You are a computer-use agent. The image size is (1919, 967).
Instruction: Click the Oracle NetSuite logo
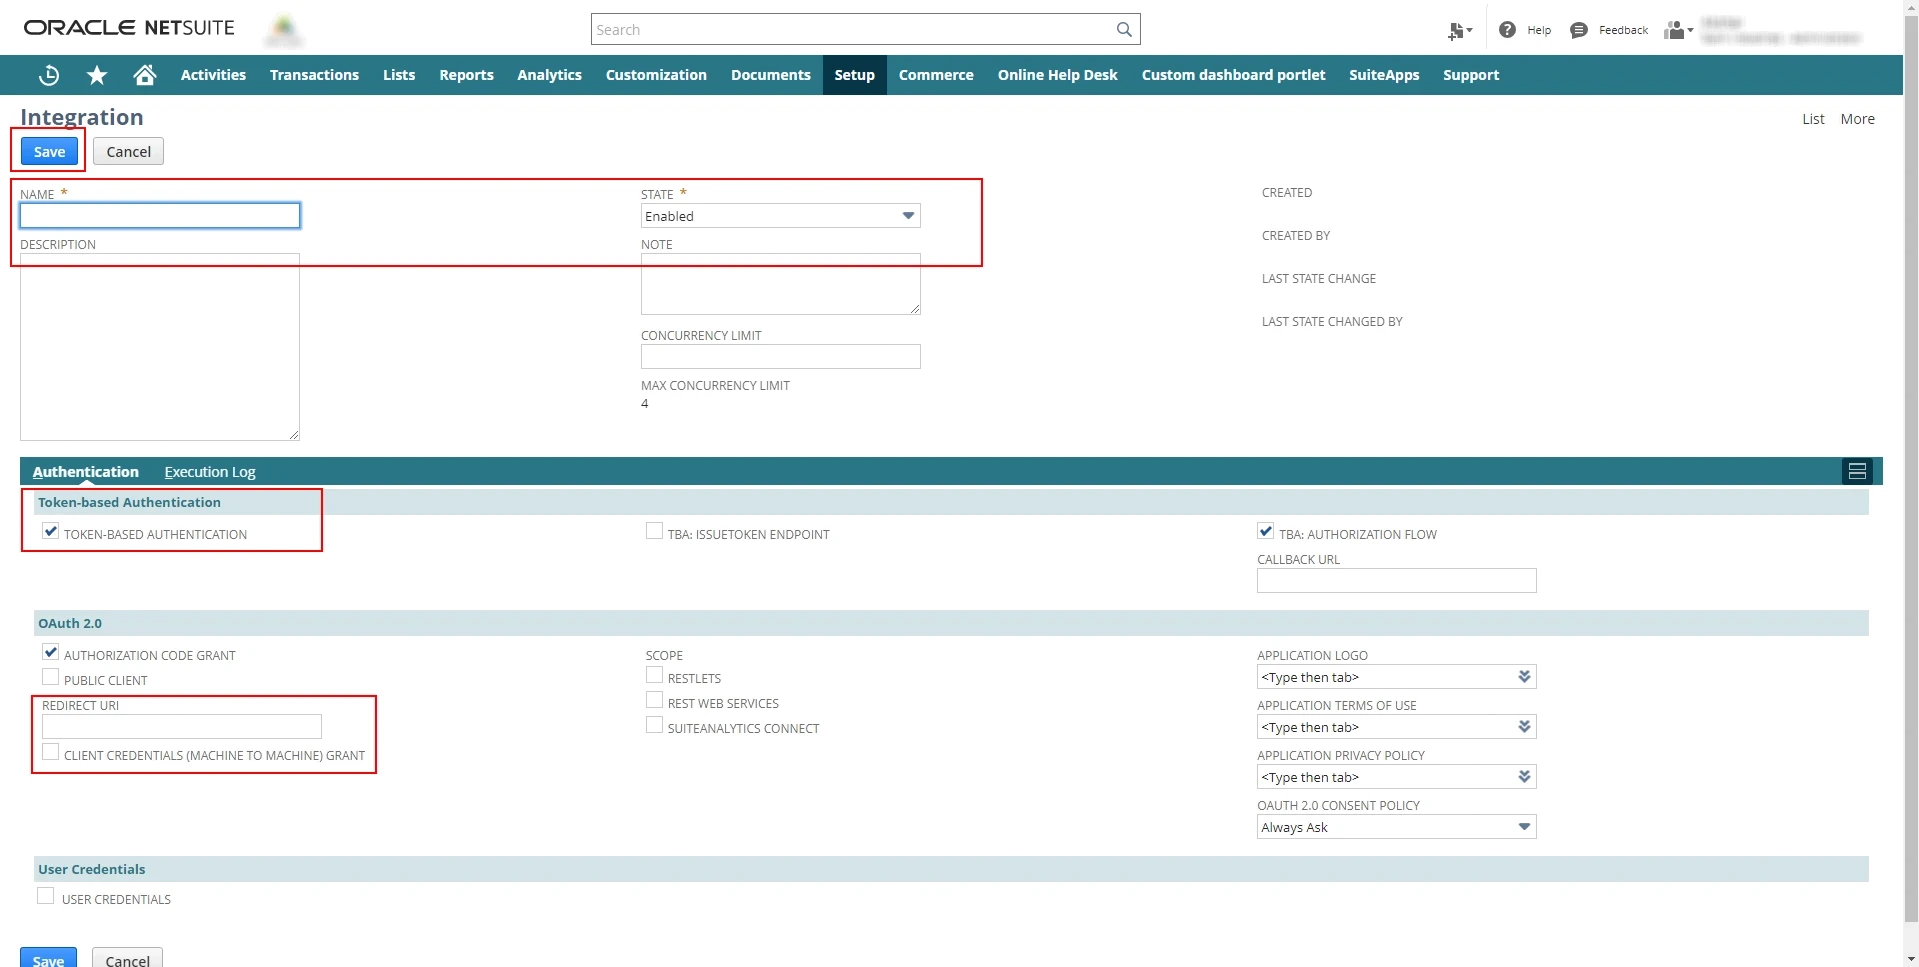pyautogui.click(x=129, y=28)
